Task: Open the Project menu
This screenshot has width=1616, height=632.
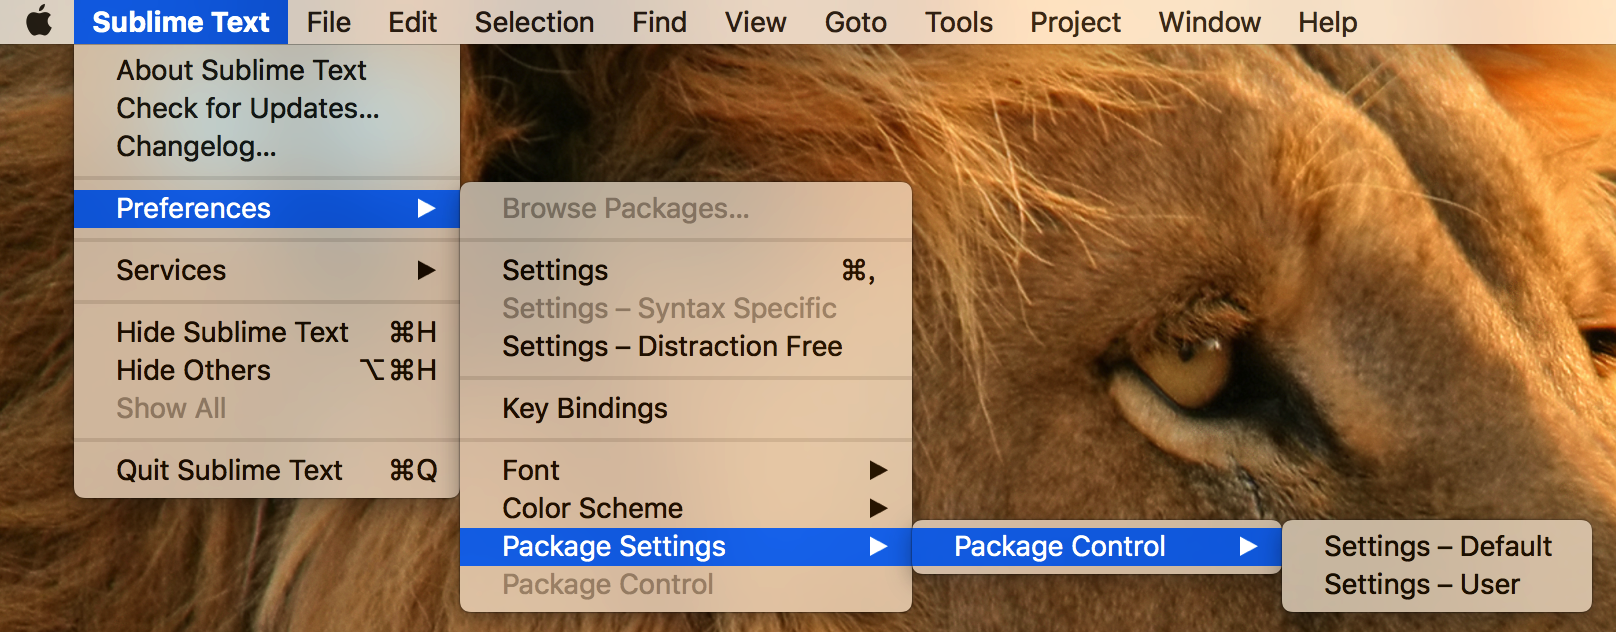Action: tap(1075, 22)
